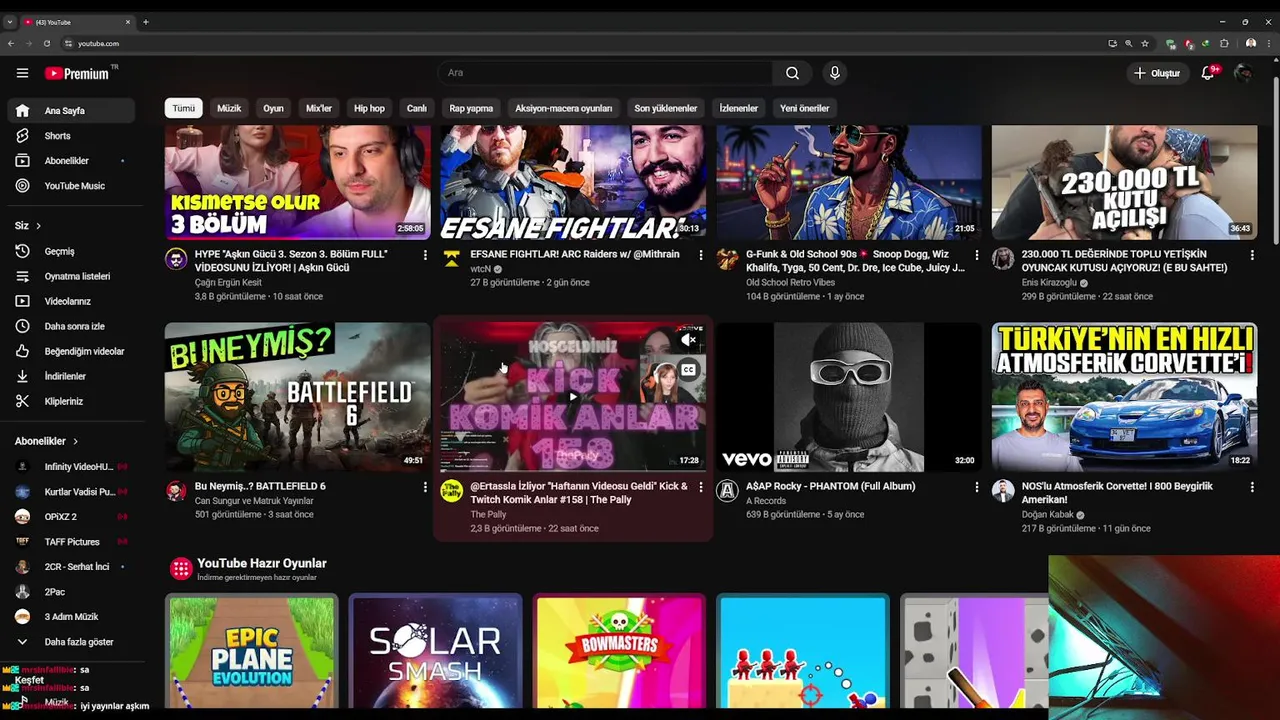Toggle captions on Kick Komik Anlar preview
This screenshot has height=720, width=1280.
688,370
